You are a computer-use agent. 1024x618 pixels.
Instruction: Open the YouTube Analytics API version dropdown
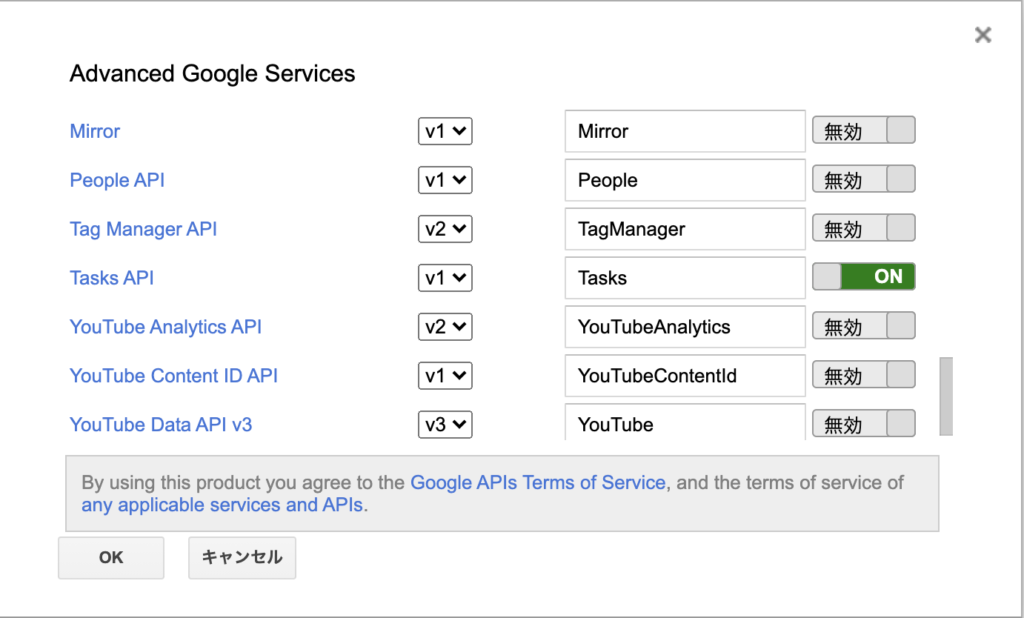click(x=445, y=327)
